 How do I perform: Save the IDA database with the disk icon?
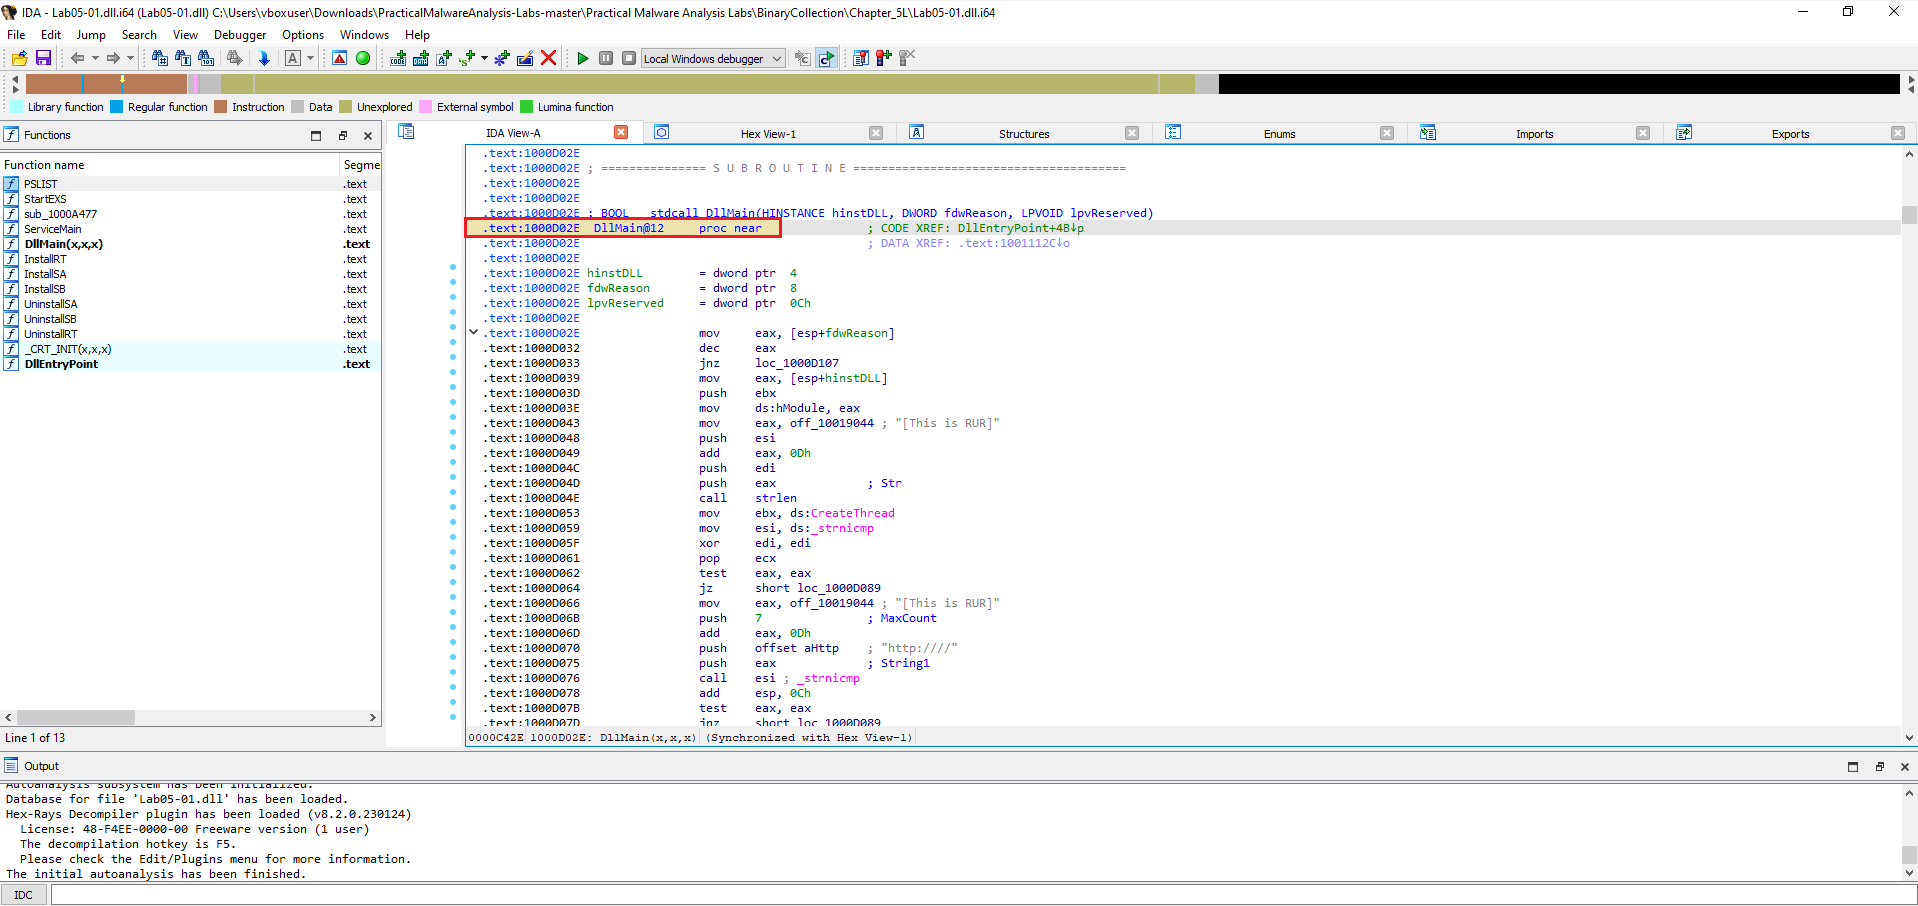pyautogui.click(x=43, y=58)
